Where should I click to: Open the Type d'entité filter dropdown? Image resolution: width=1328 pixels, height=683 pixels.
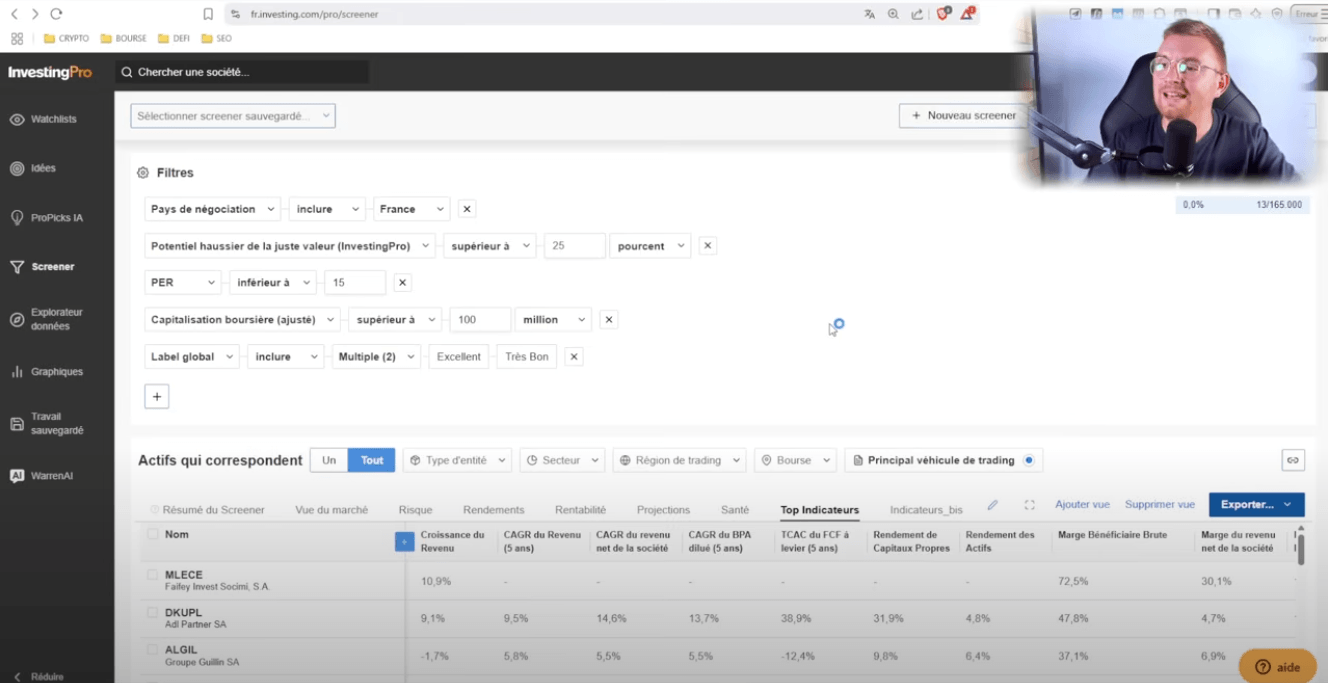pyautogui.click(x=457, y=460)
